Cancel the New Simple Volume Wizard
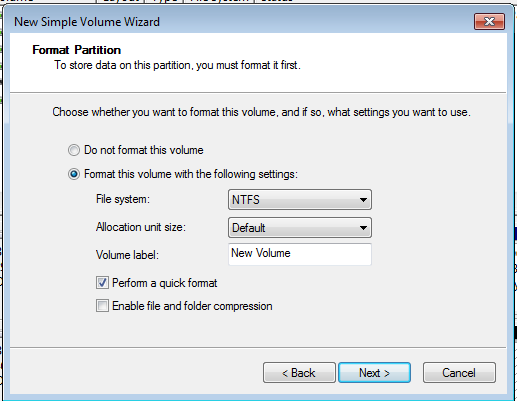Viewport: 517px width, 401px height. point(459,373)
